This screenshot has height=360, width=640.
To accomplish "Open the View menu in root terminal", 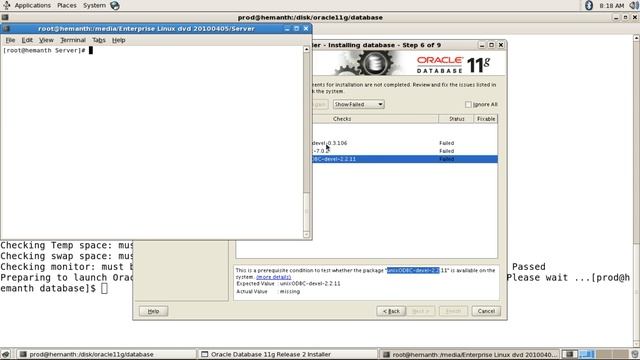I will 46,40.
